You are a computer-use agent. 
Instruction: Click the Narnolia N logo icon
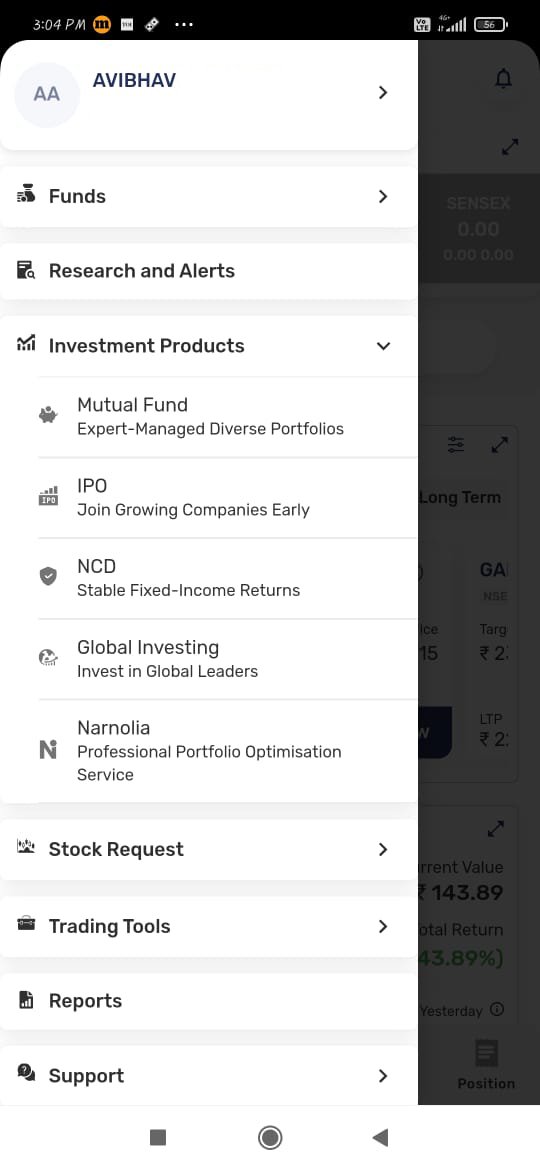(x=48, y=749)
